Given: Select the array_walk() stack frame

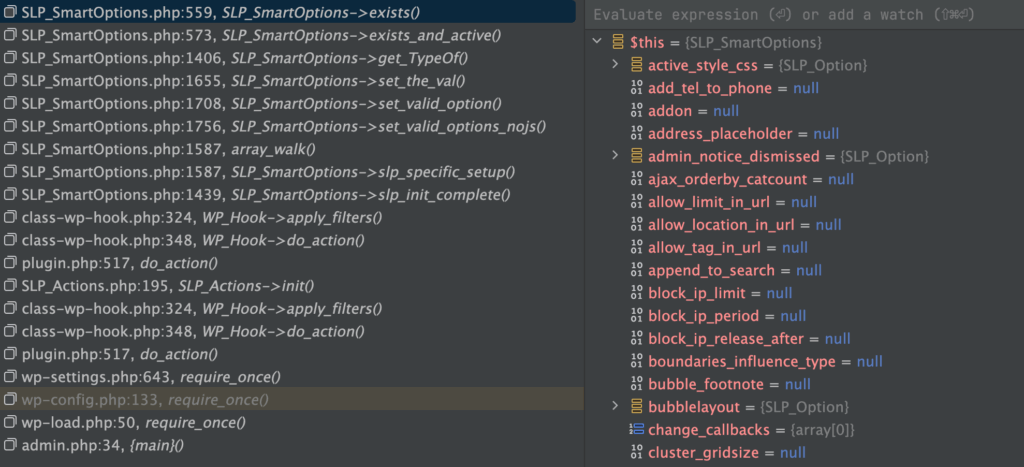Looking at the screenshot, I should coord(288,149).
